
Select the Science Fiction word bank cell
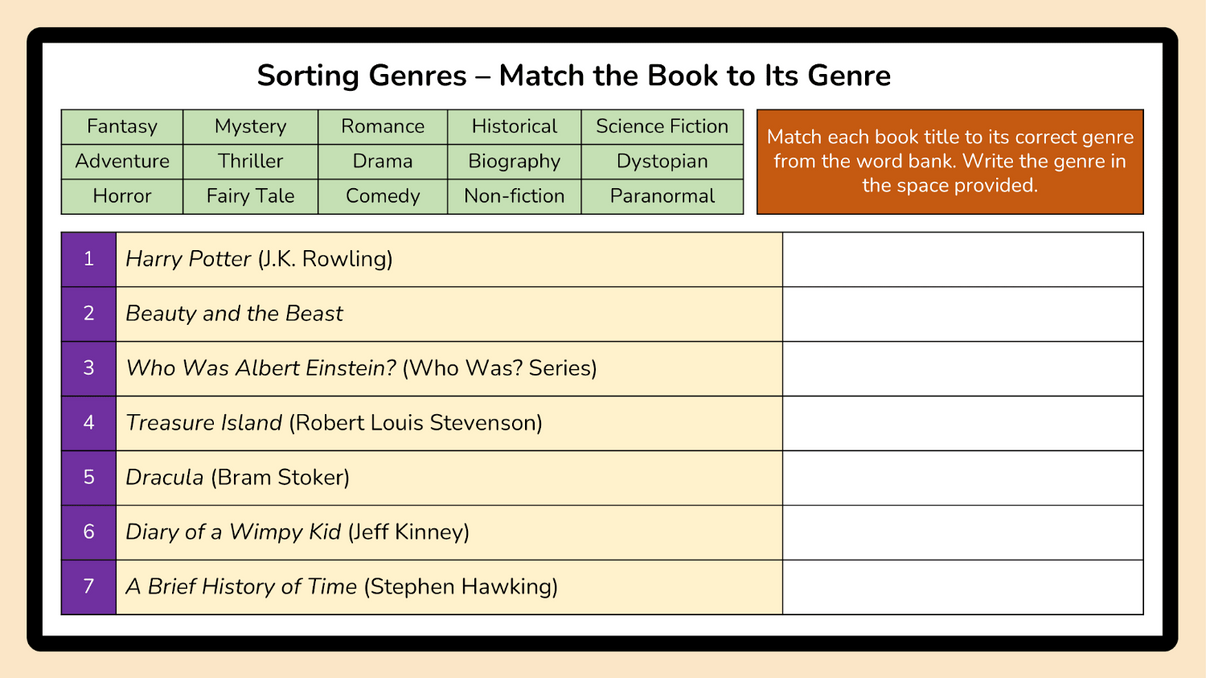(x=662, y=126)
